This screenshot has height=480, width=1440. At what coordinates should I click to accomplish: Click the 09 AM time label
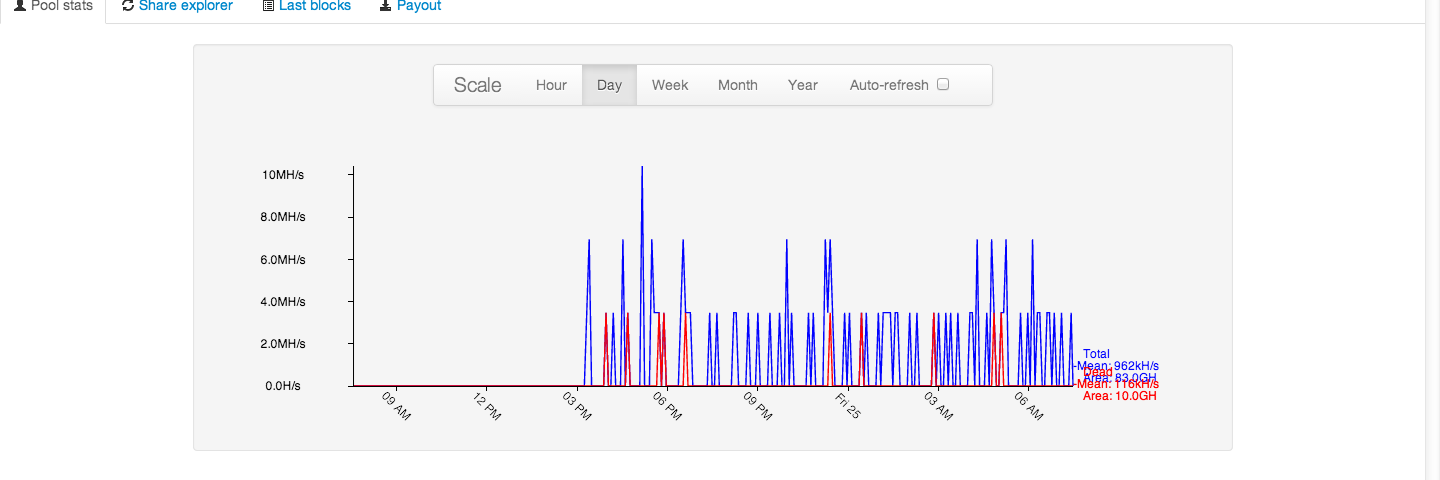pos(397,406)
